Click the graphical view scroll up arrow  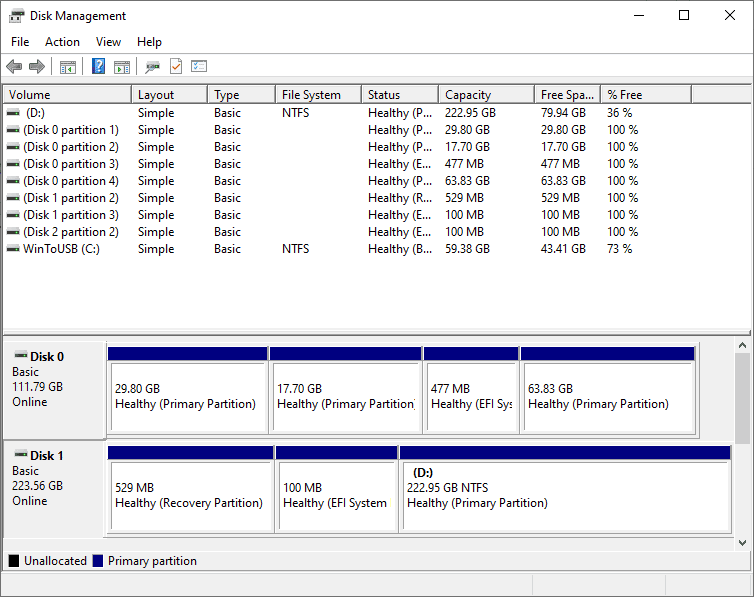(742, 346)
